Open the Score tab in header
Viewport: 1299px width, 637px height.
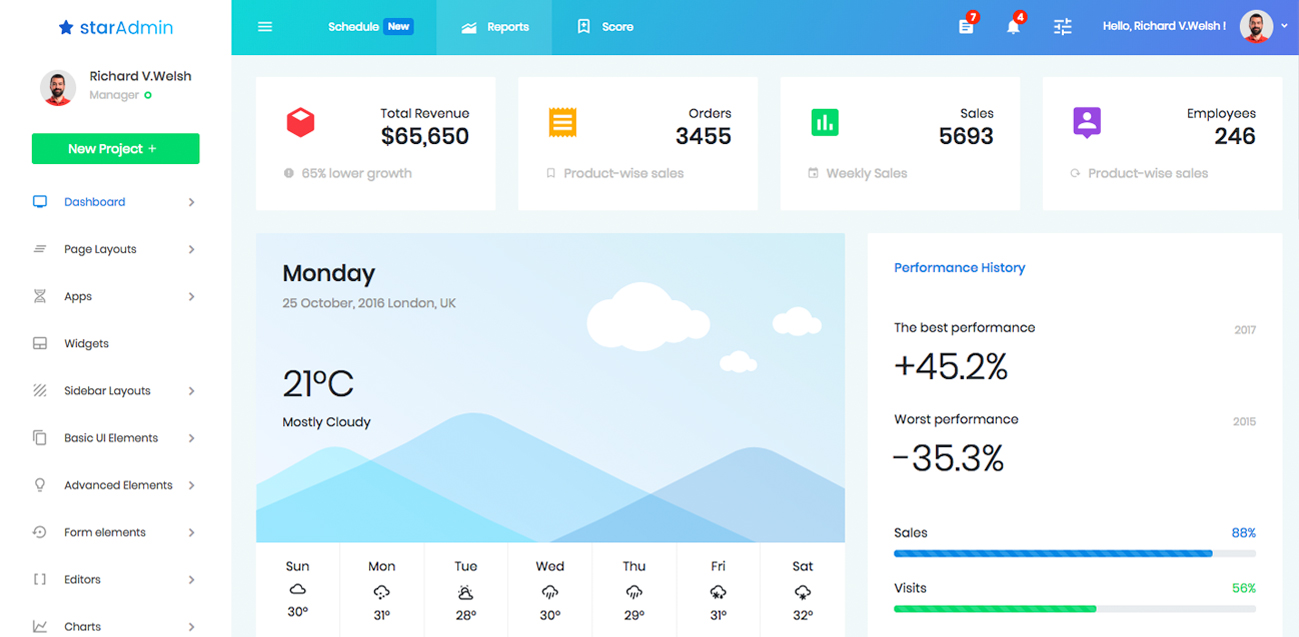pyautogui.click(x=606, y=27)
